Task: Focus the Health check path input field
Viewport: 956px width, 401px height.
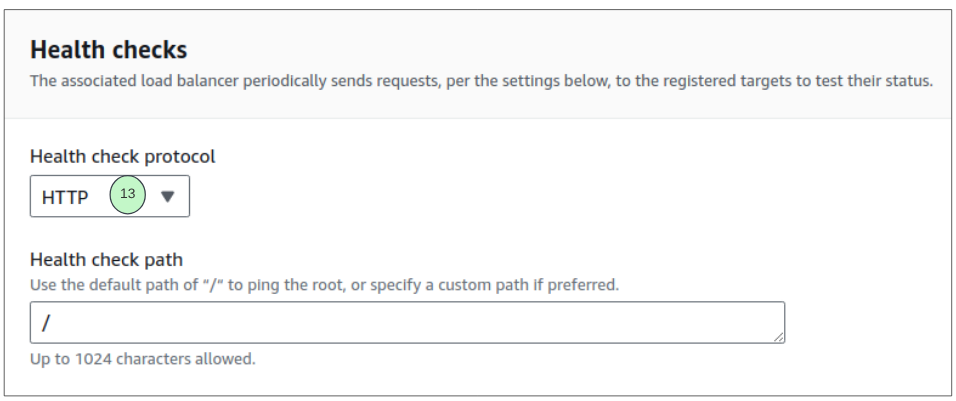Action: (x=407, y=322)
